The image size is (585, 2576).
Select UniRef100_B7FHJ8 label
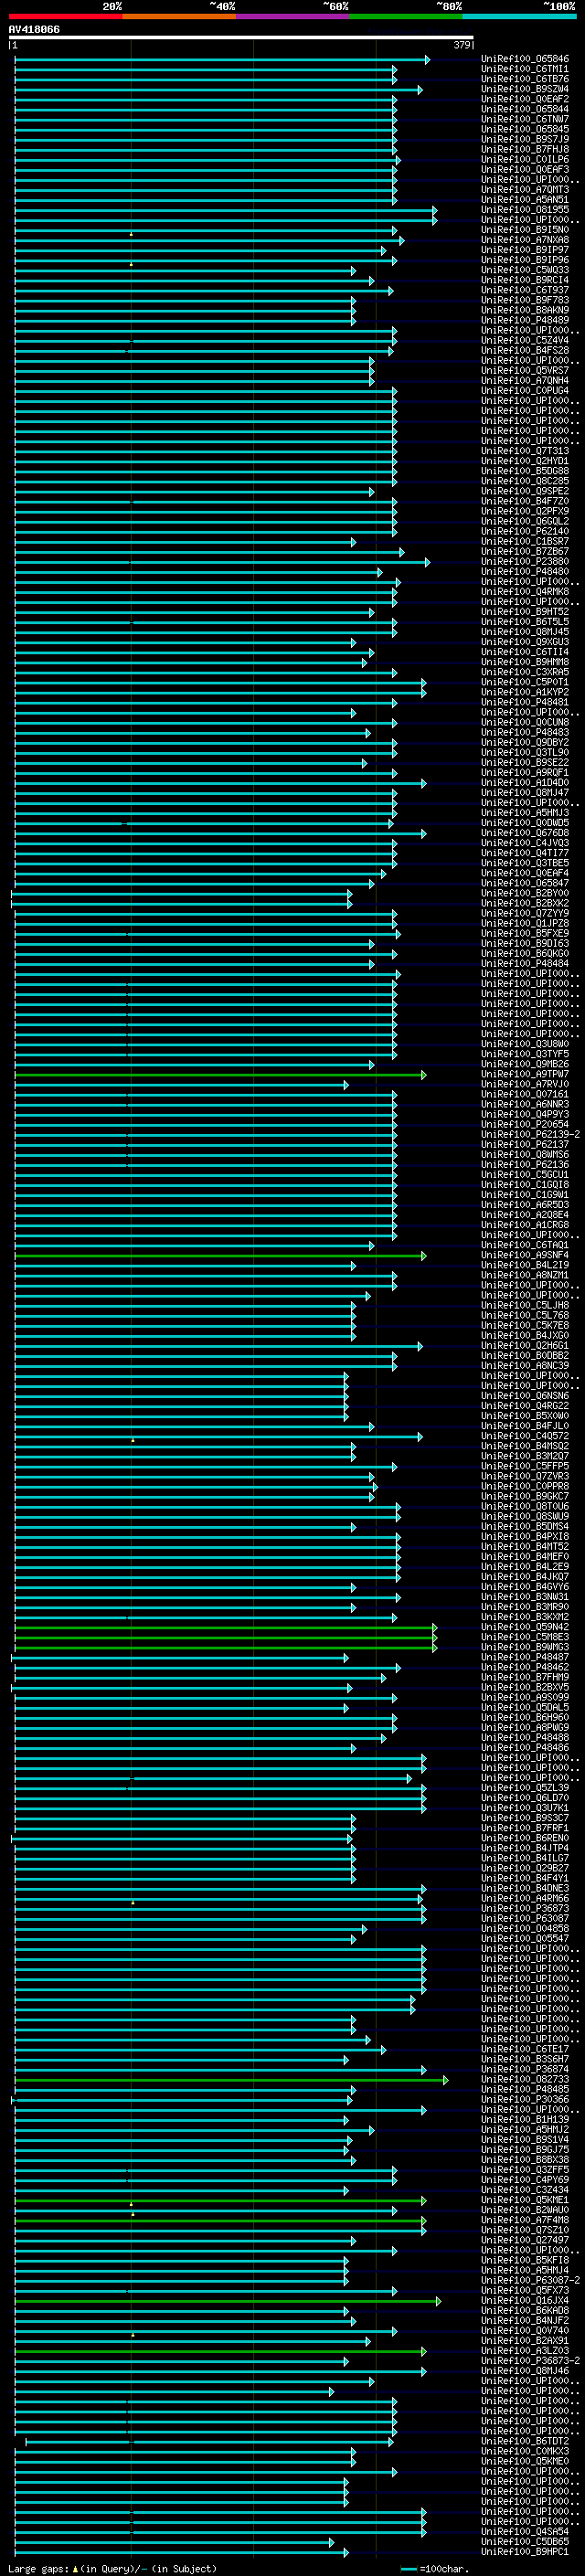pyautogui.click(x=525, y=149)
